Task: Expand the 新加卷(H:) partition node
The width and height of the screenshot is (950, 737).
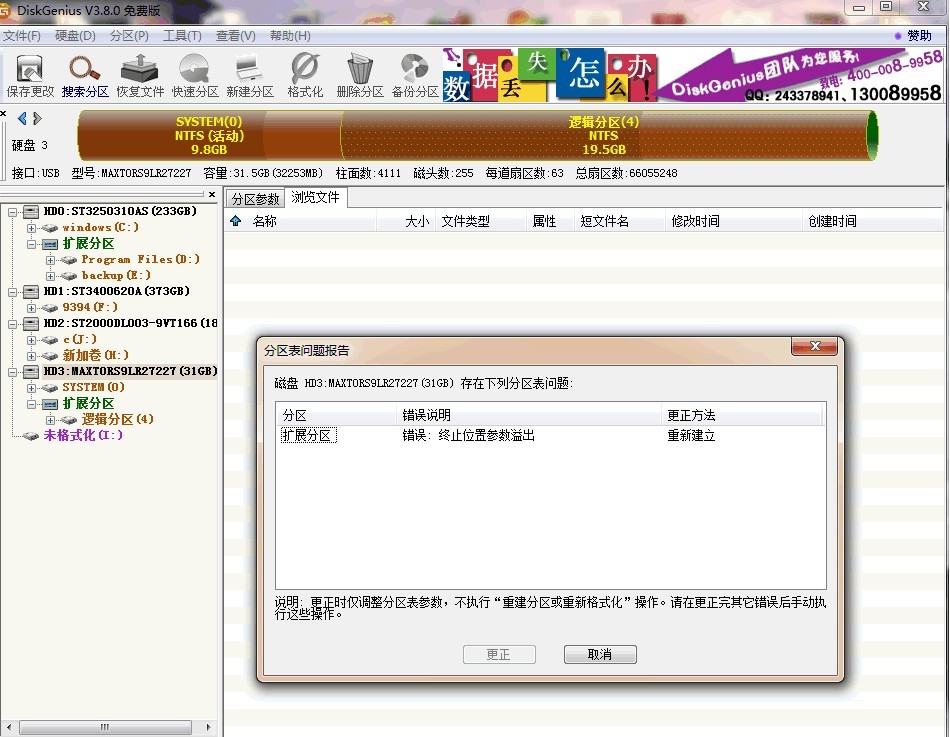Action: coord(32,356)
